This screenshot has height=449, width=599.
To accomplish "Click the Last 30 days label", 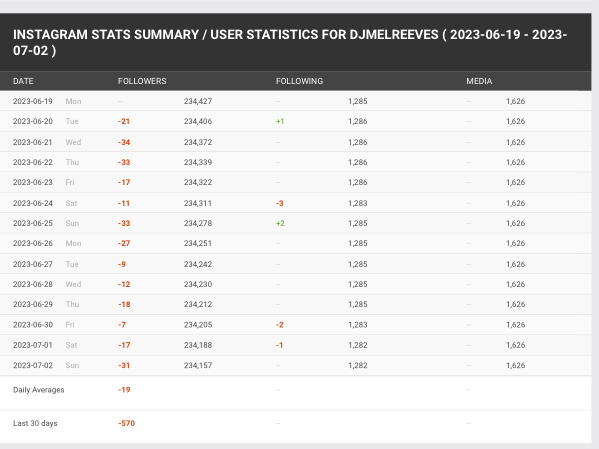I will pyautogui.click(x=35, y=423).
